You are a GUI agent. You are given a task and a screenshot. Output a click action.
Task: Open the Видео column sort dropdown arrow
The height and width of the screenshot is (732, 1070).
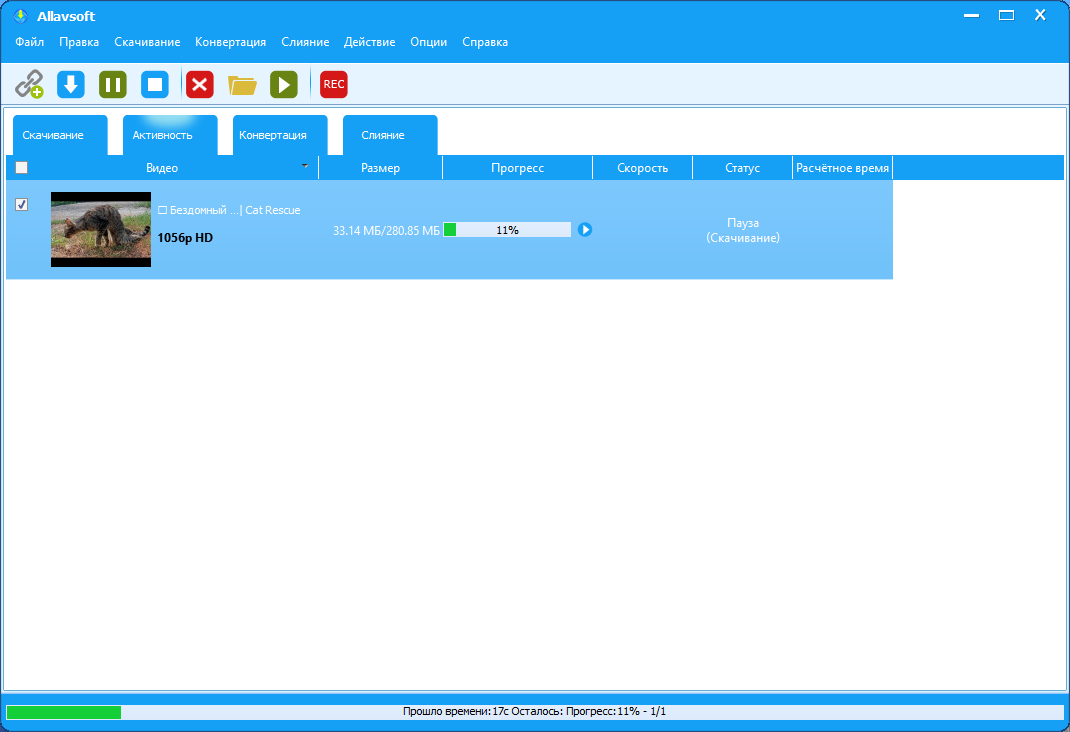click(305, 166)
